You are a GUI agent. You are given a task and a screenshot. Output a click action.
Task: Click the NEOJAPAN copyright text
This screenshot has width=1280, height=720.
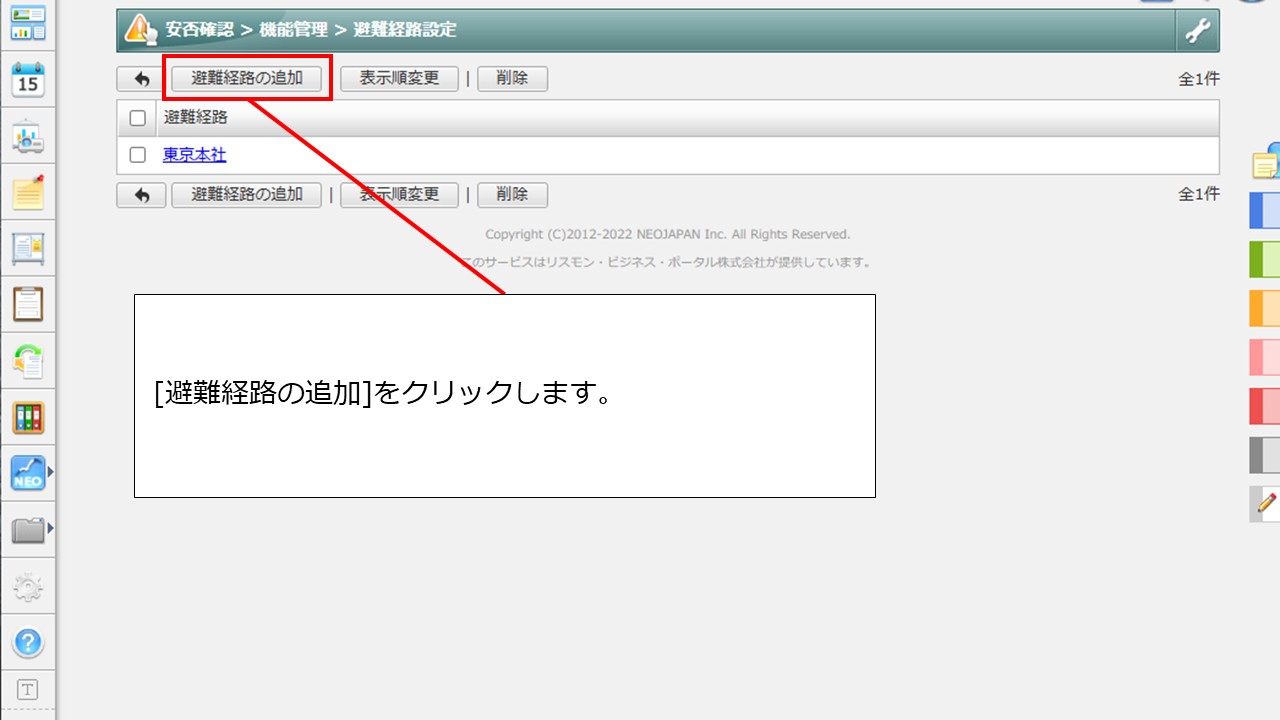pos(668,234)
